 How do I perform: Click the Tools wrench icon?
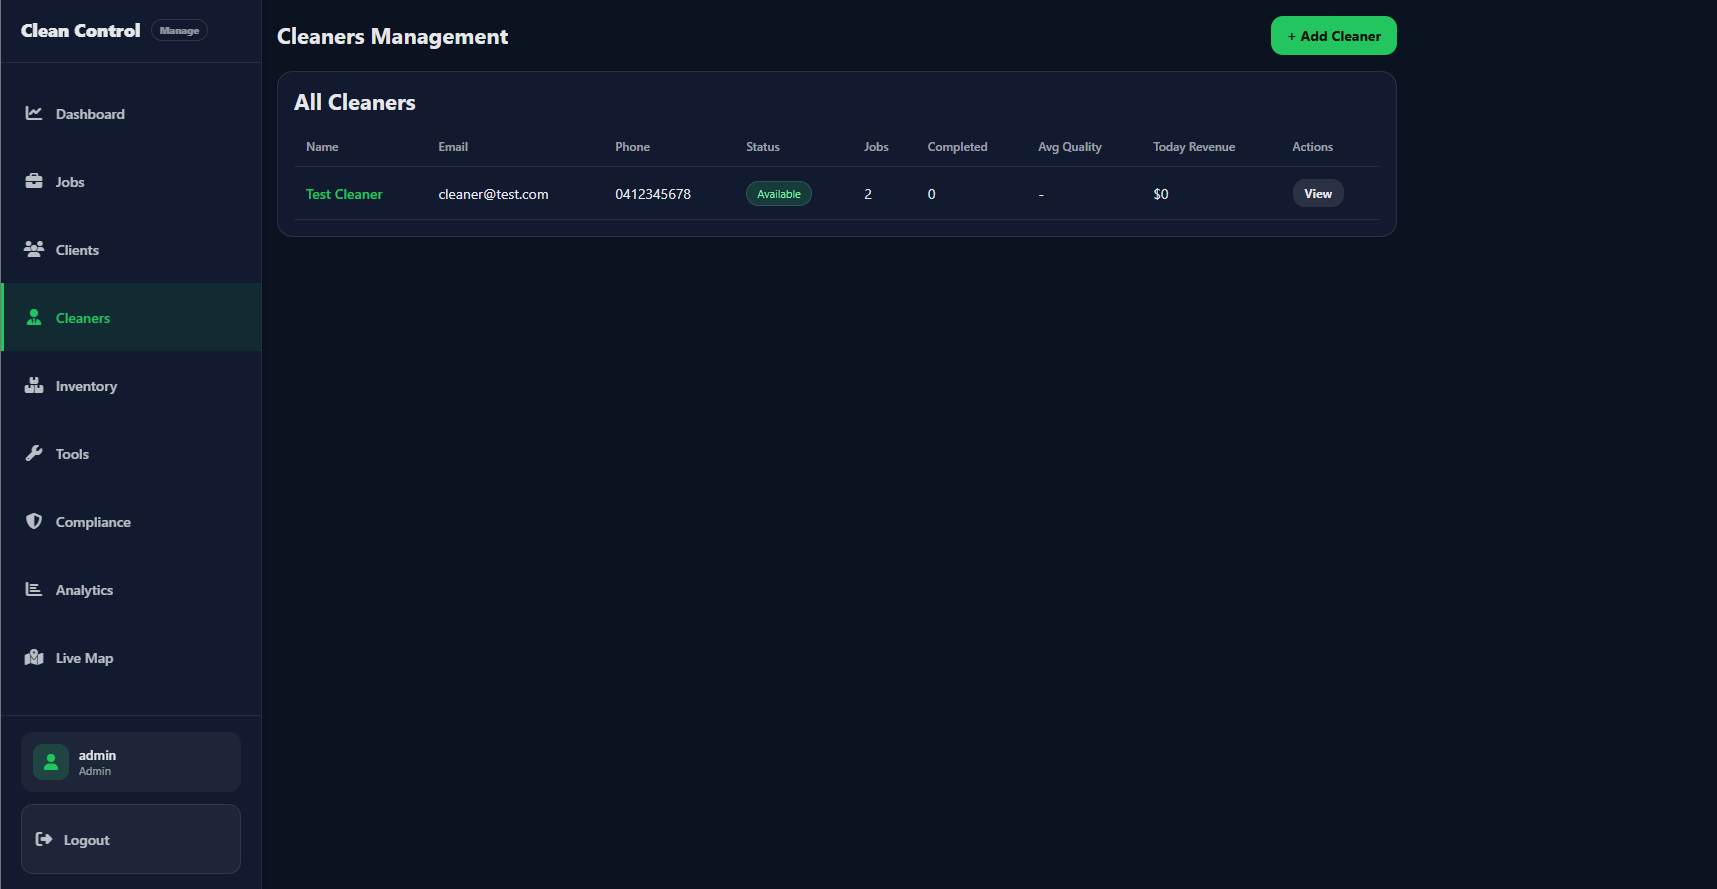[34, 453]
